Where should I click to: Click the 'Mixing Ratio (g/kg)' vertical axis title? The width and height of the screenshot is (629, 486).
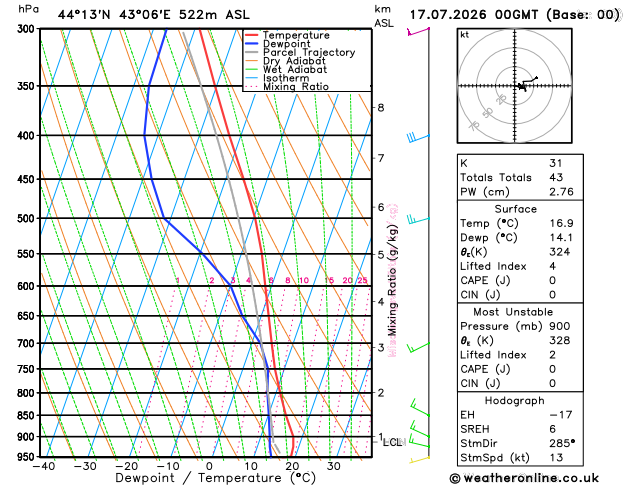pyautogui.click(x=392, y=280)
